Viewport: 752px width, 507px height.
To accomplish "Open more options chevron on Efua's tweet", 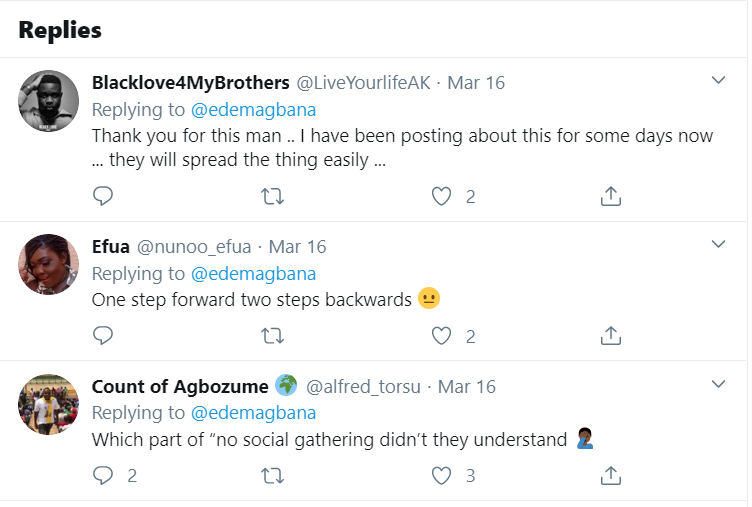I will tap(718, 244).
